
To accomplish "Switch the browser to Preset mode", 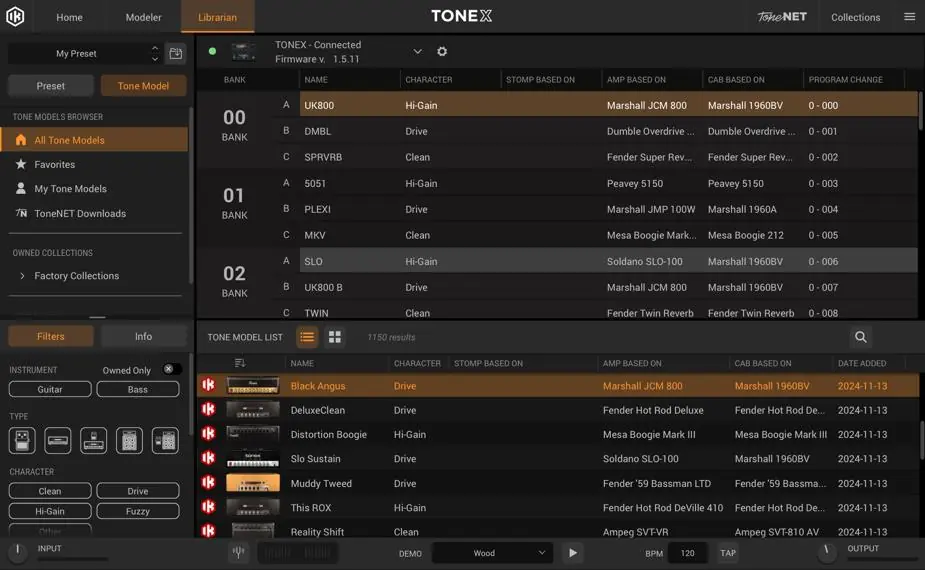I will (51, 86).
